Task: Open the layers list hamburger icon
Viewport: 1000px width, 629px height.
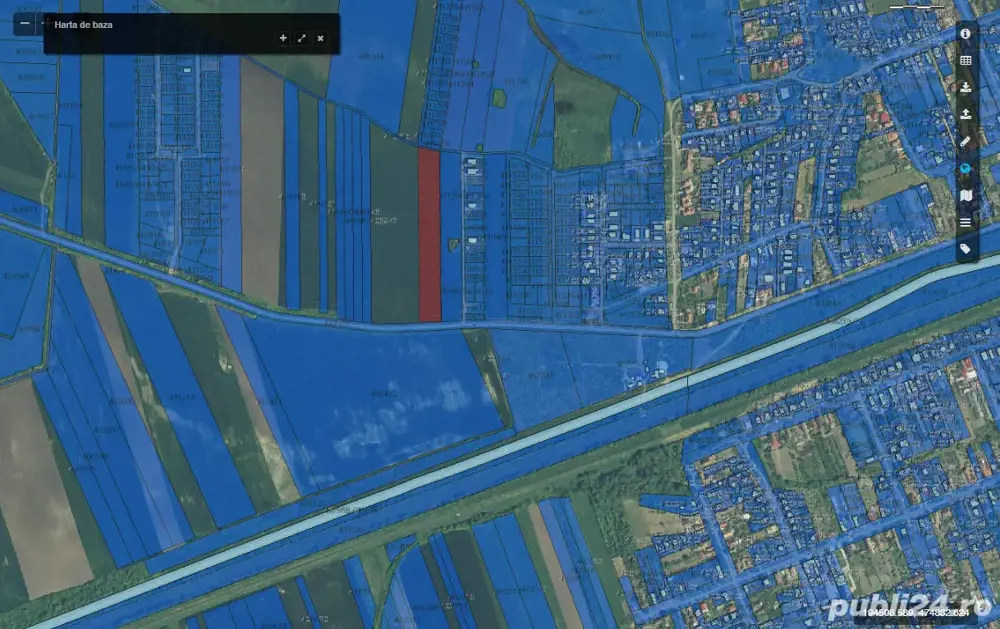Action: (x=966, y=222)
